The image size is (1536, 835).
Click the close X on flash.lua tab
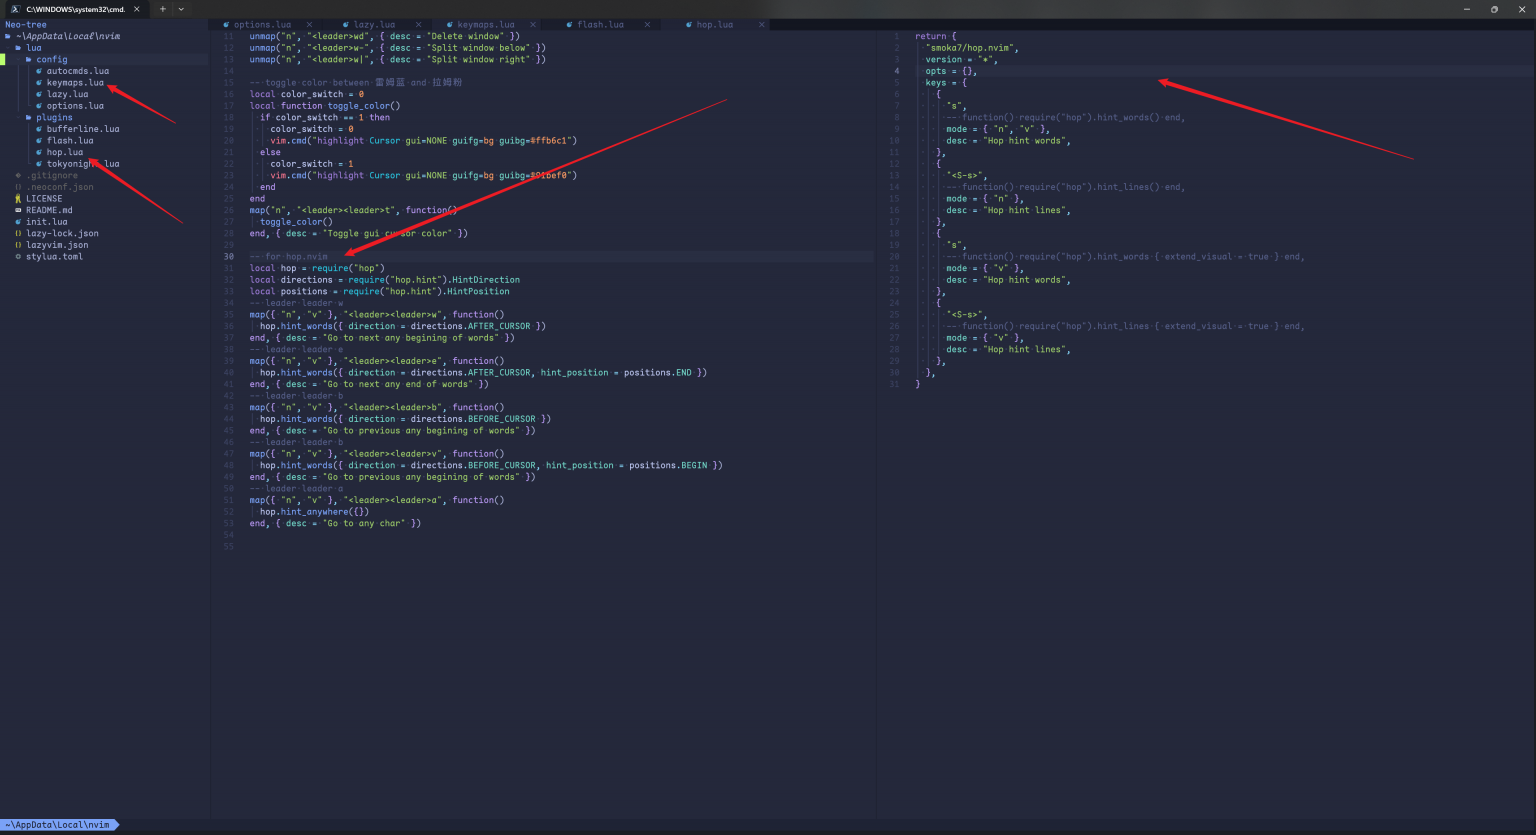coord(647,25)
